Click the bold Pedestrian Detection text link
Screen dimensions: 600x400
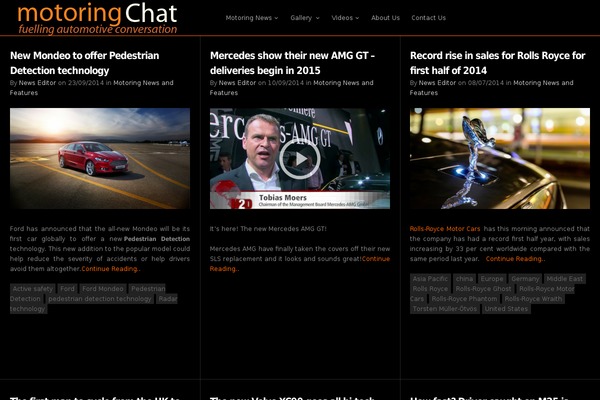pyautogui.click(x=157, y=239)
